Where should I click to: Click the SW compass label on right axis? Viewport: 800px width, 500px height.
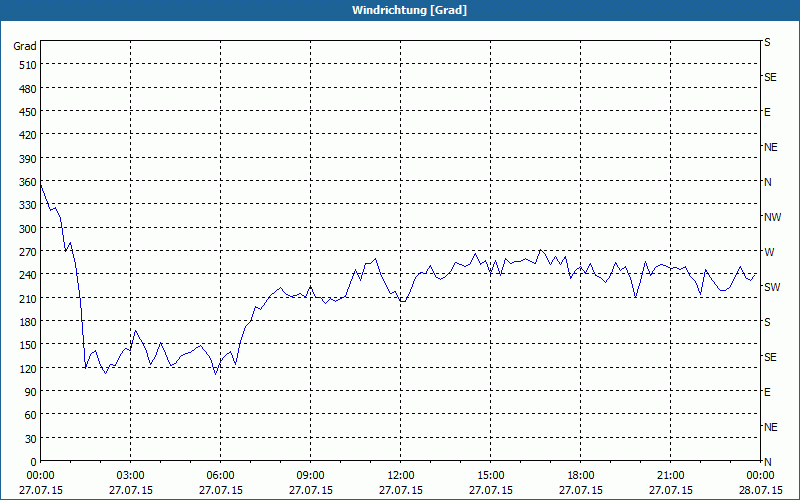(772, 287)
